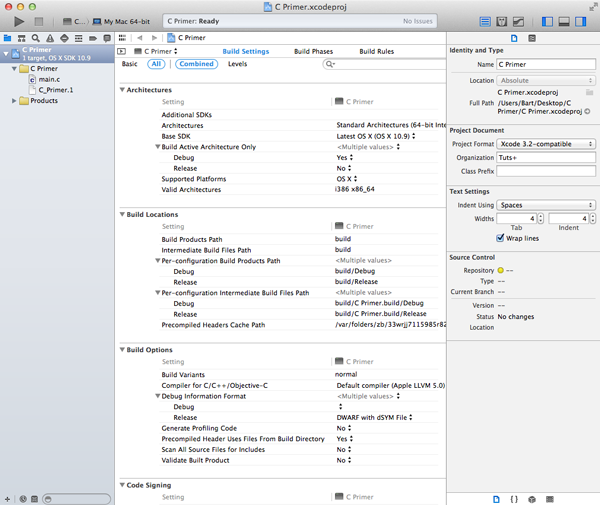Click the Organization text field
This screenshot has width=600, height=505.
(546, 158)
